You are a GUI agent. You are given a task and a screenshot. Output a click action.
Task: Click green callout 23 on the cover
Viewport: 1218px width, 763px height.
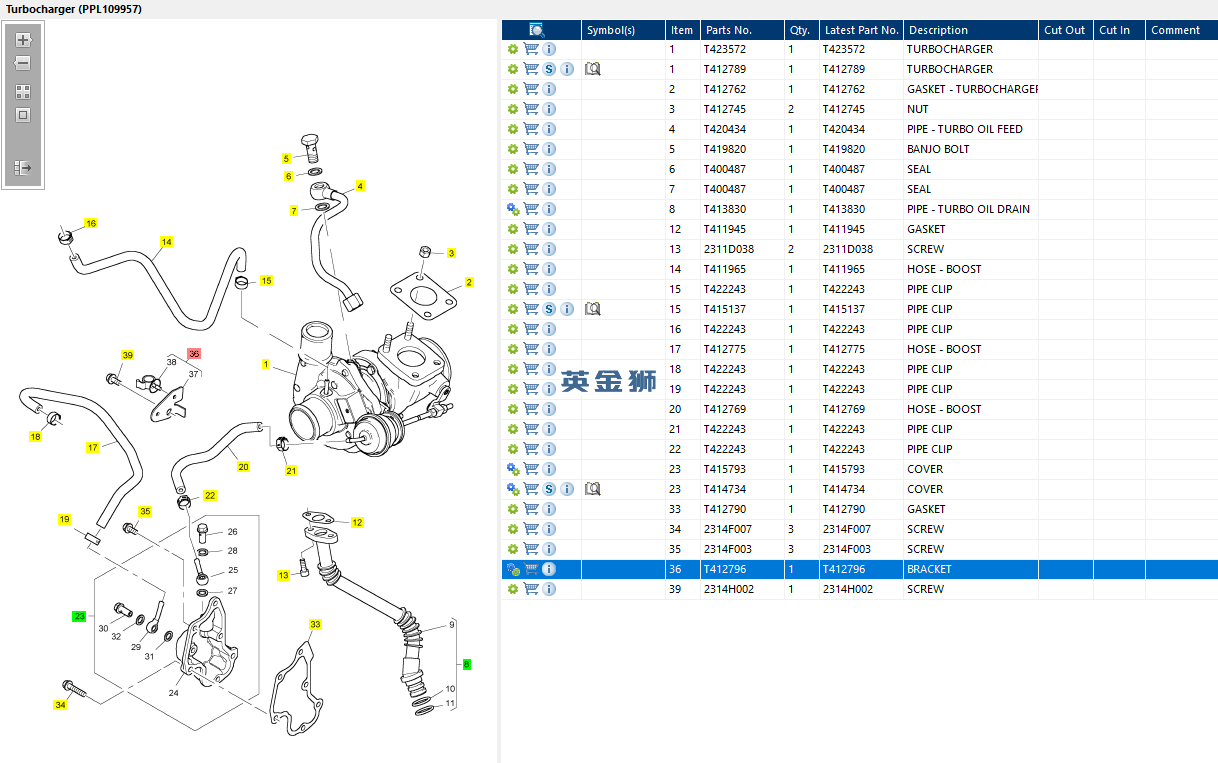(x=80, y=616)
